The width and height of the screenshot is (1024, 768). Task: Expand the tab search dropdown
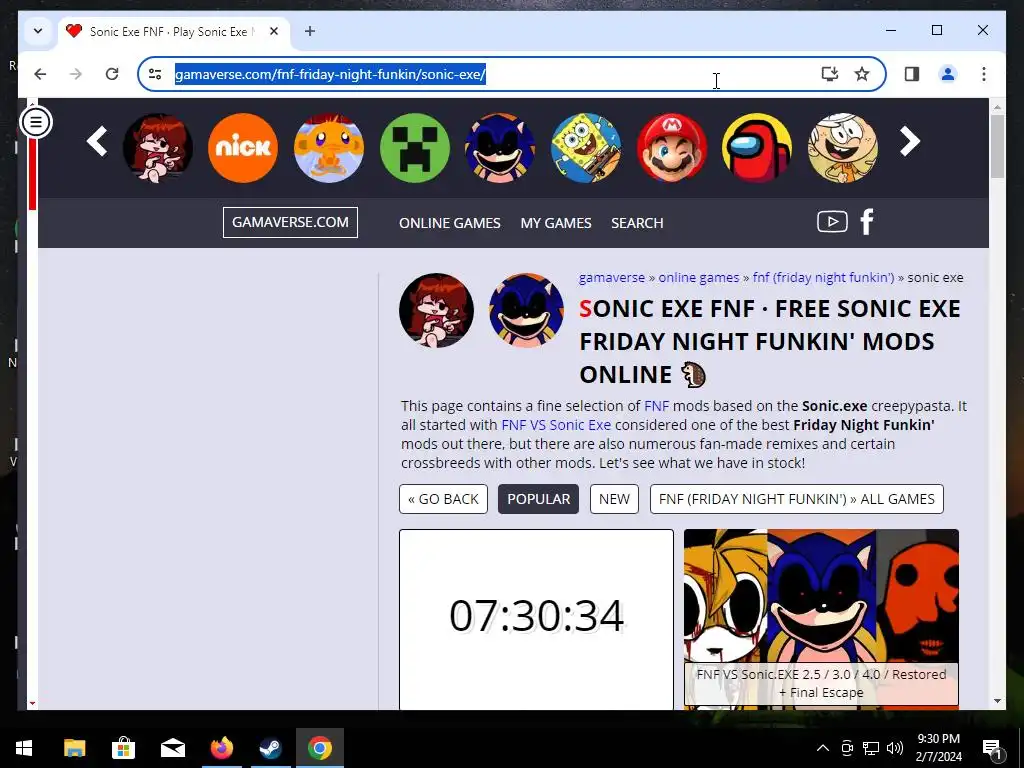pyautogui.click(x=38, y=31)
